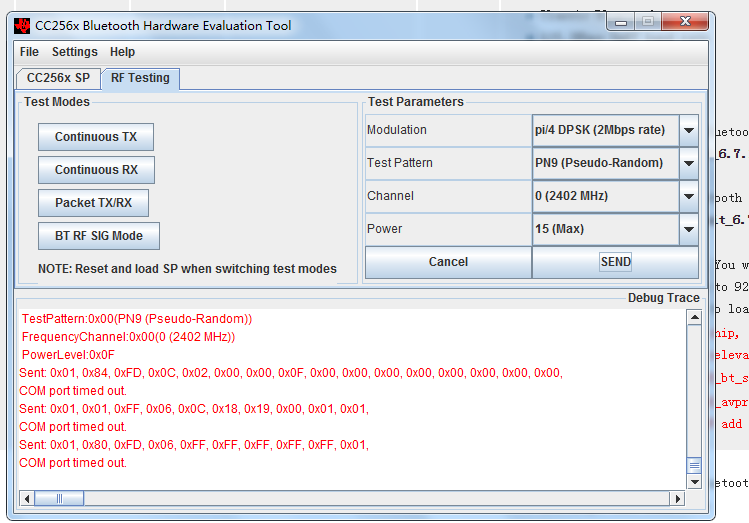
Task: Click Debug Trace scroll down arrow
Action: pos(695,482)
